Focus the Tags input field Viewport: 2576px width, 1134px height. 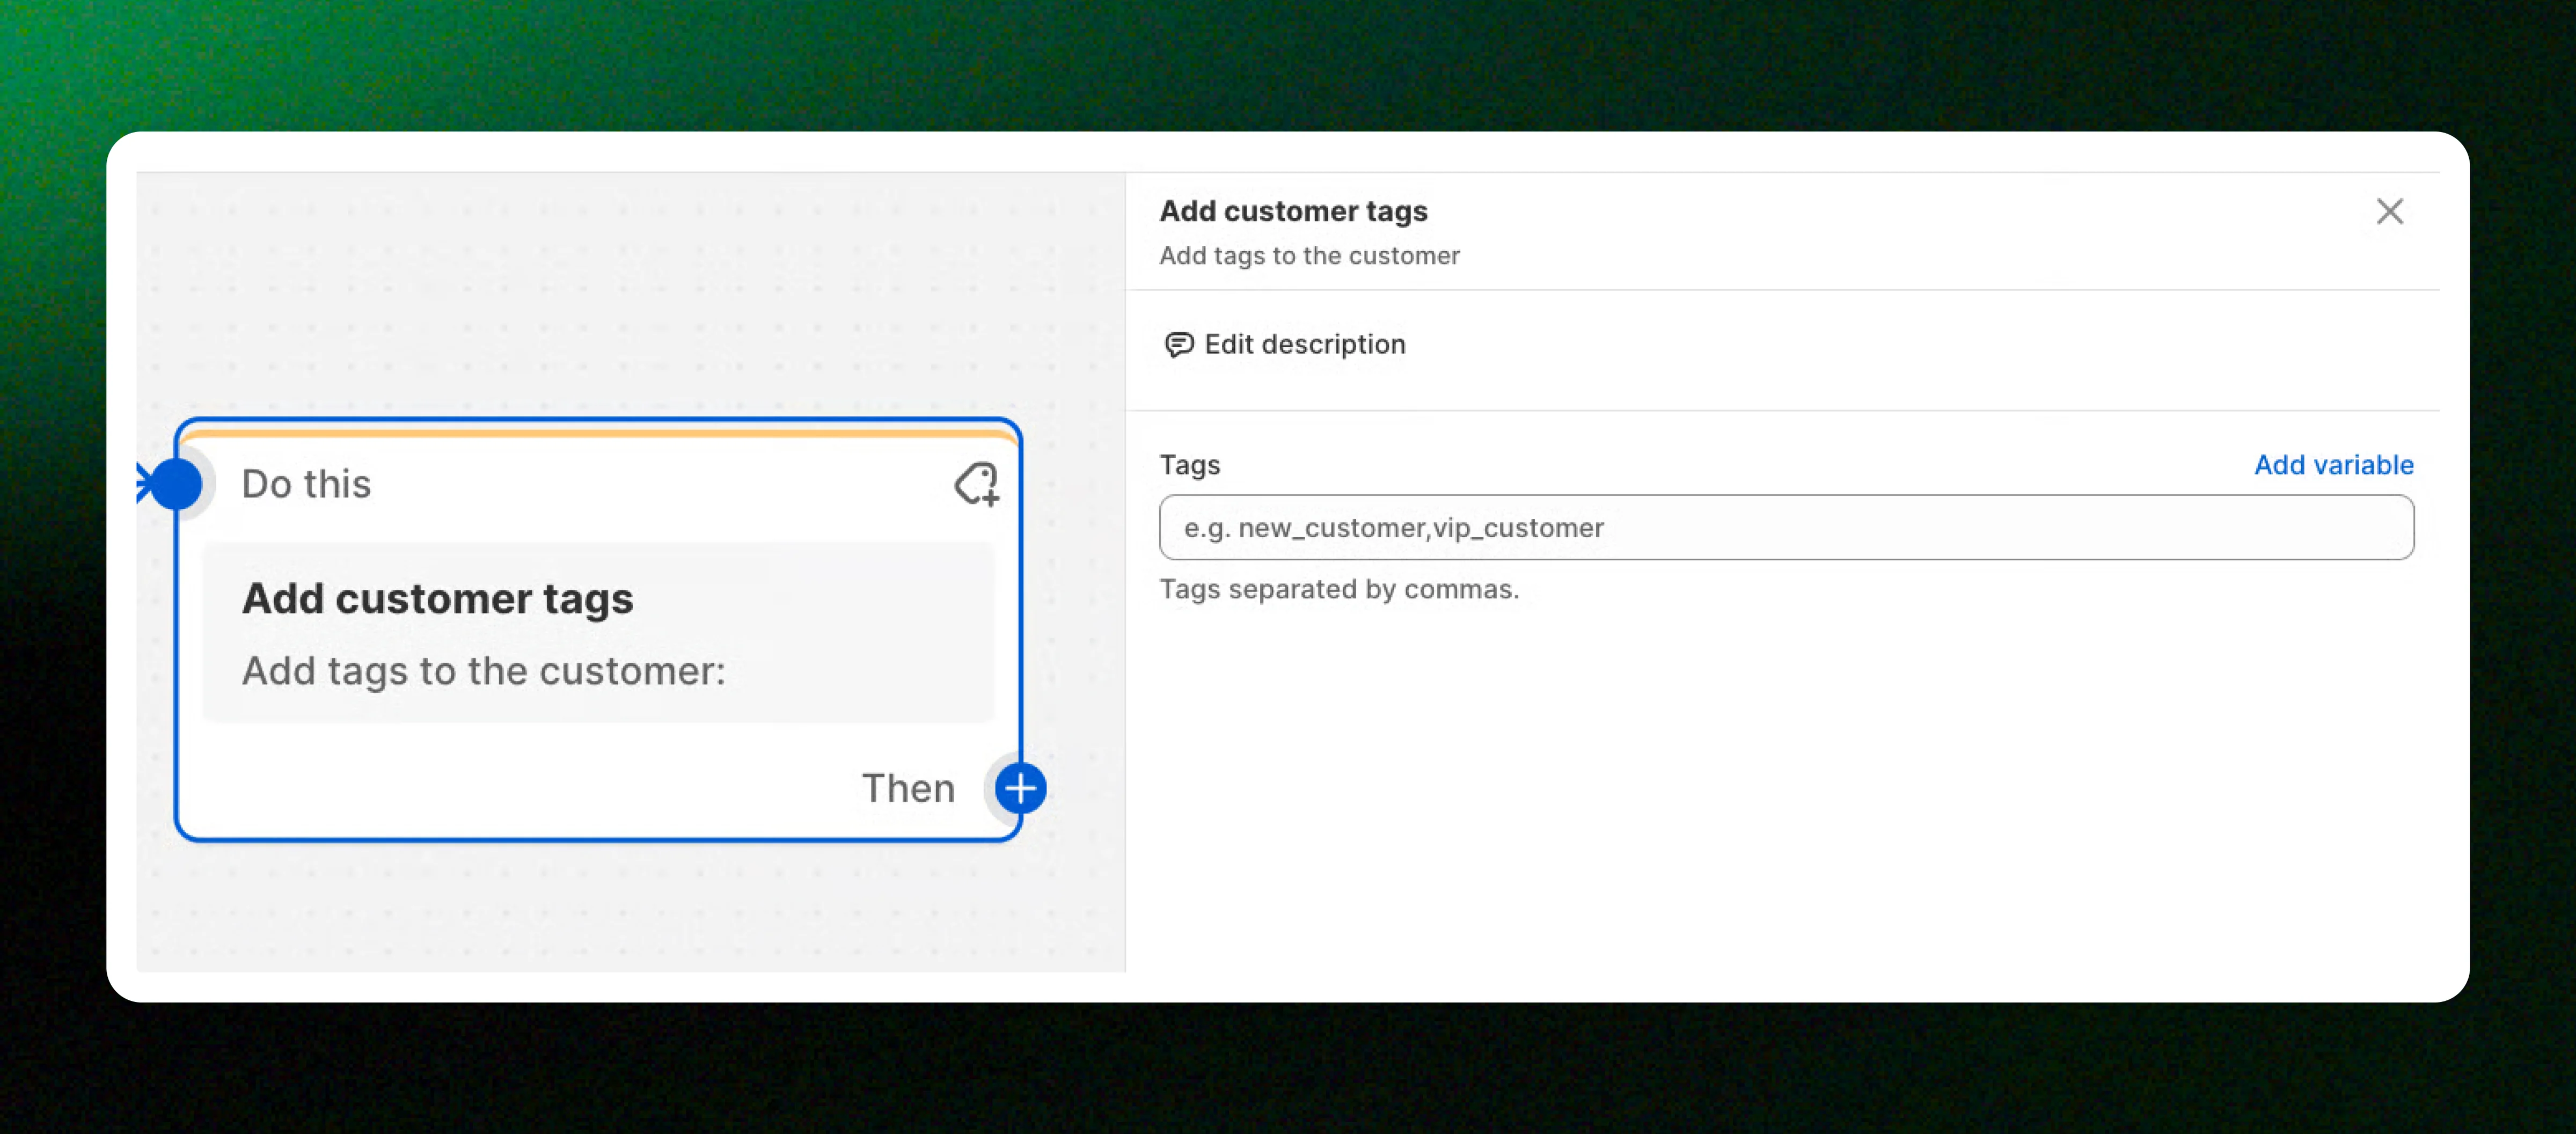[x=1785, y=527]
